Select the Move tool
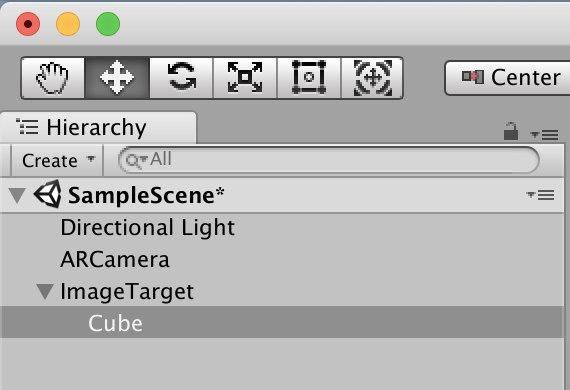 117,78
